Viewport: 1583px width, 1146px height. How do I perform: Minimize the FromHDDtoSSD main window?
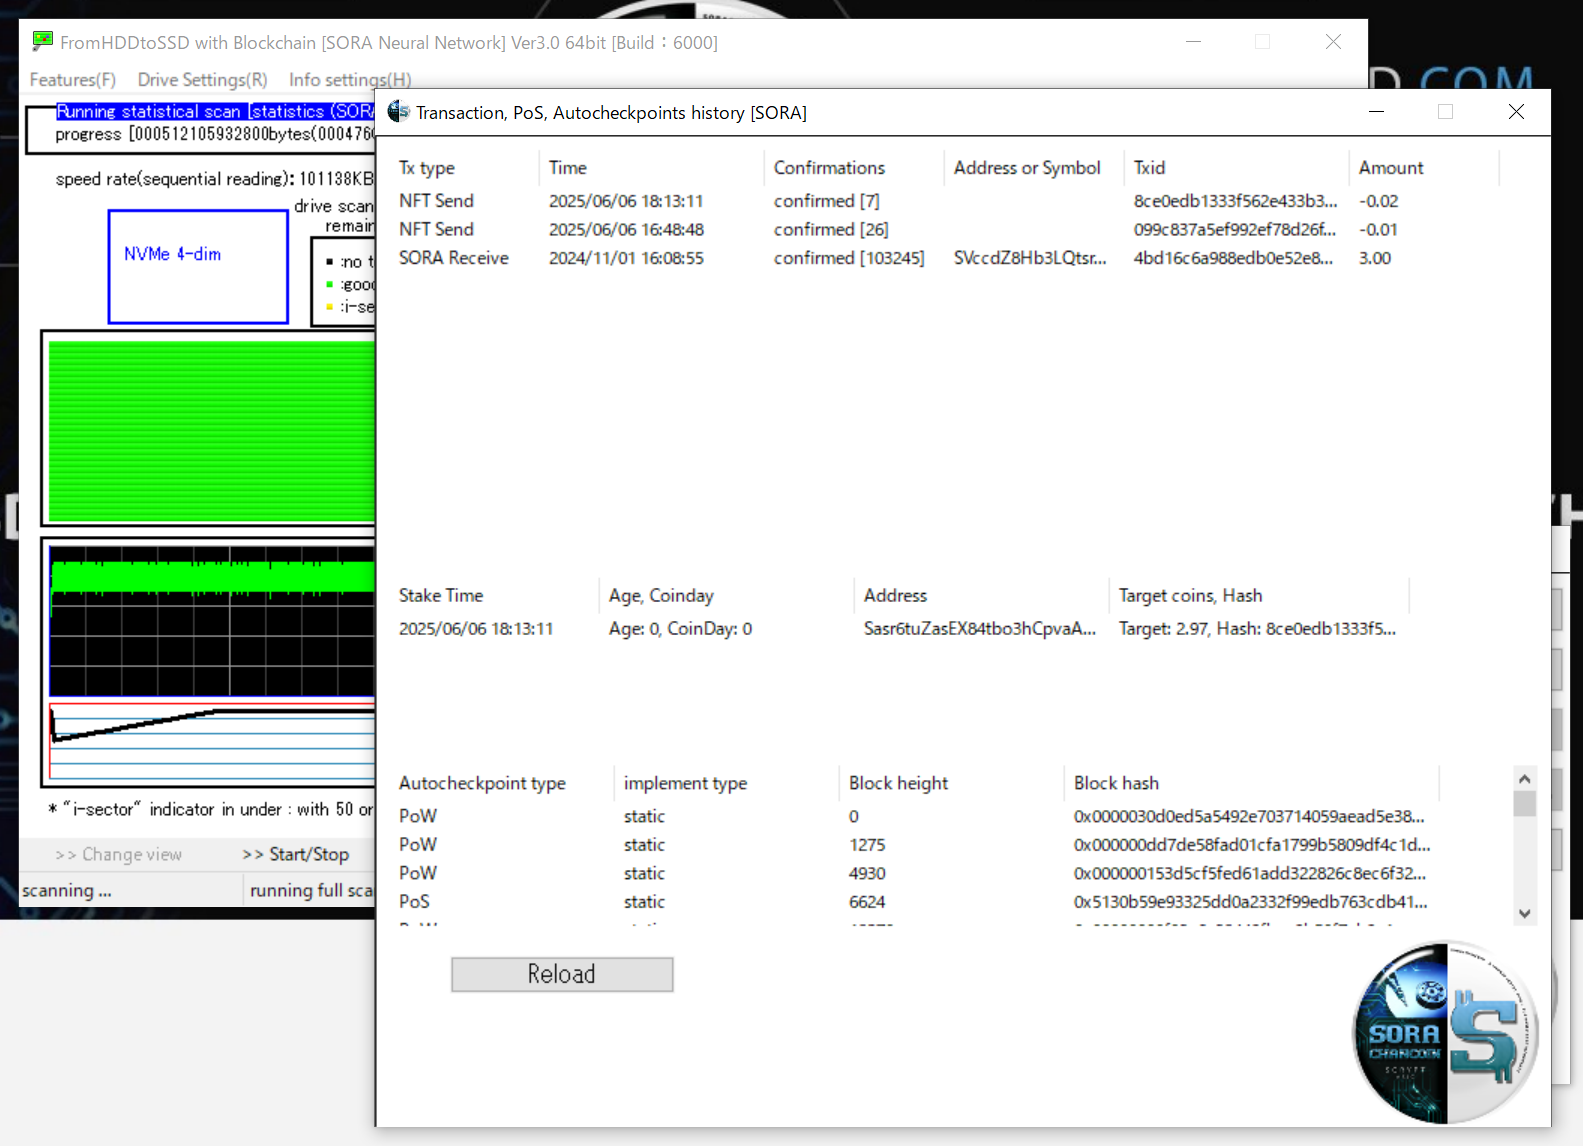coord(1193,42)
